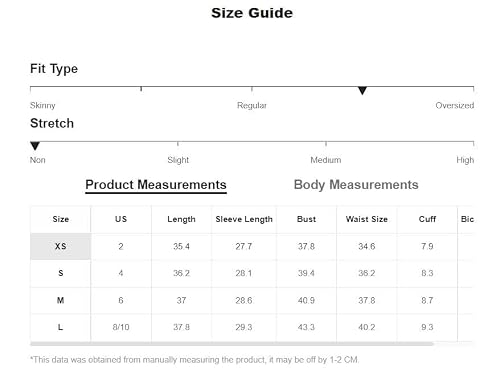Select the Product Measurements tab
The image size is (500, 368).
pos(156,185)
